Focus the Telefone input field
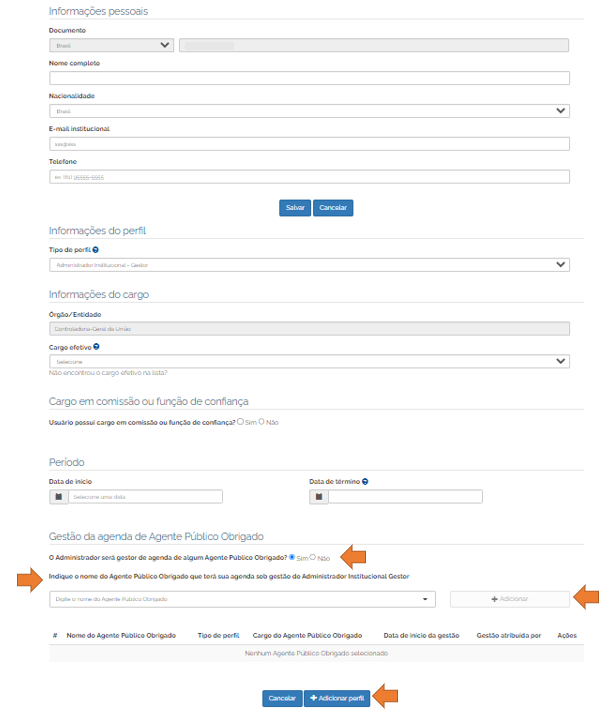This screenshot has height=714, width=605. (309, 177)
